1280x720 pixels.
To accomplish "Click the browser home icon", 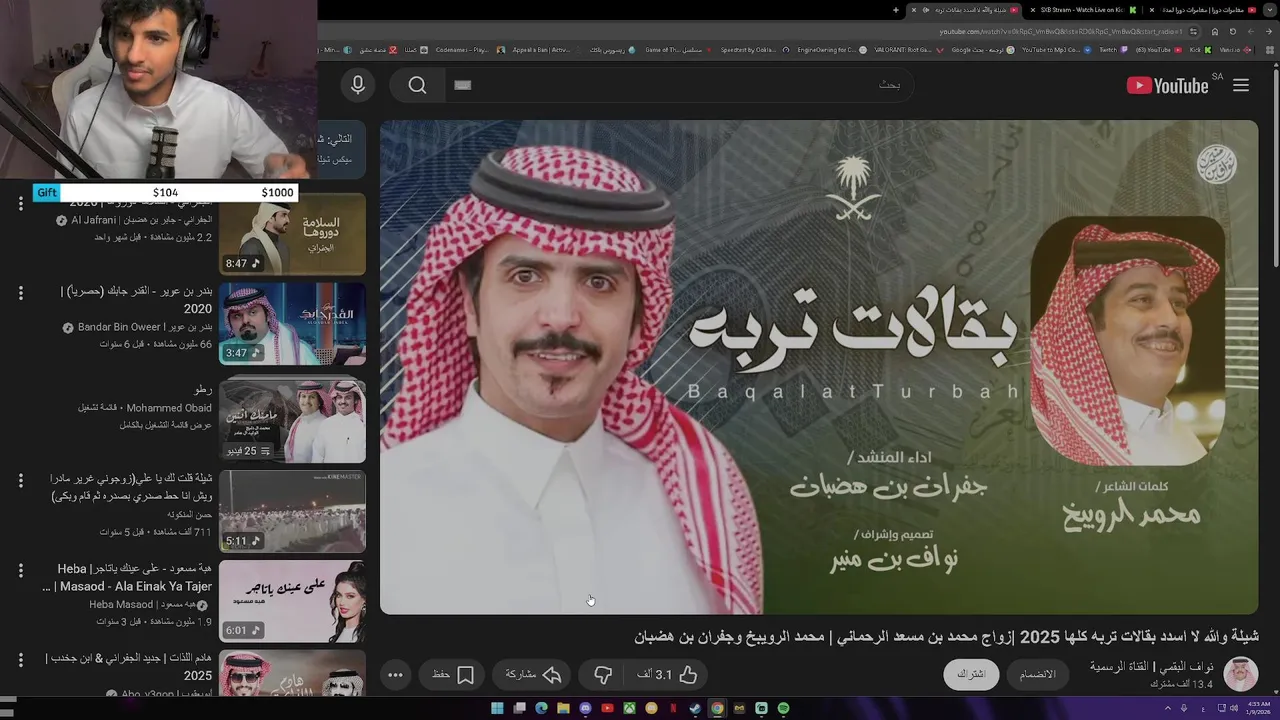I will click(1215, 32).
